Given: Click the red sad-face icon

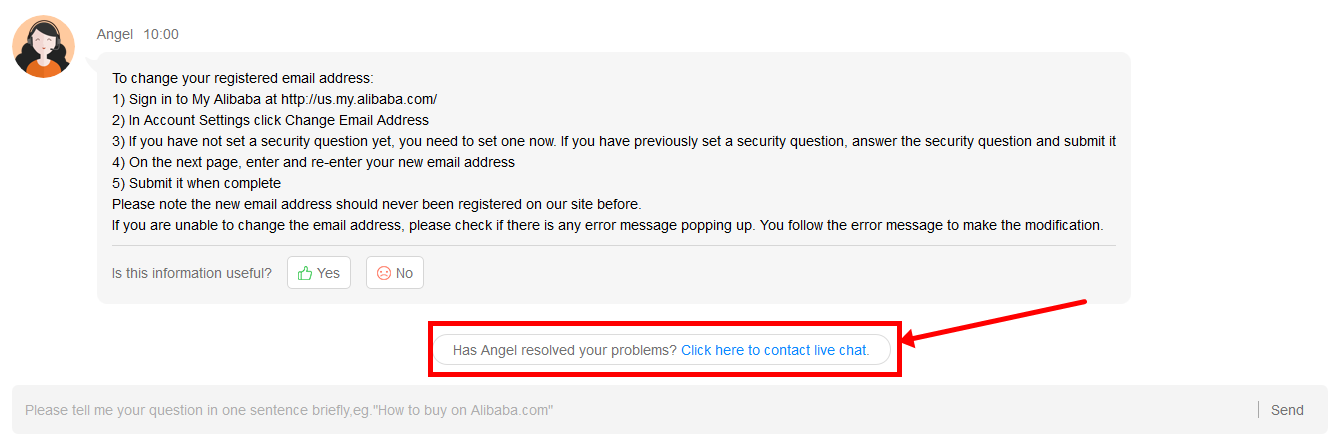Looking at the screenshot, I should (384, 273).
